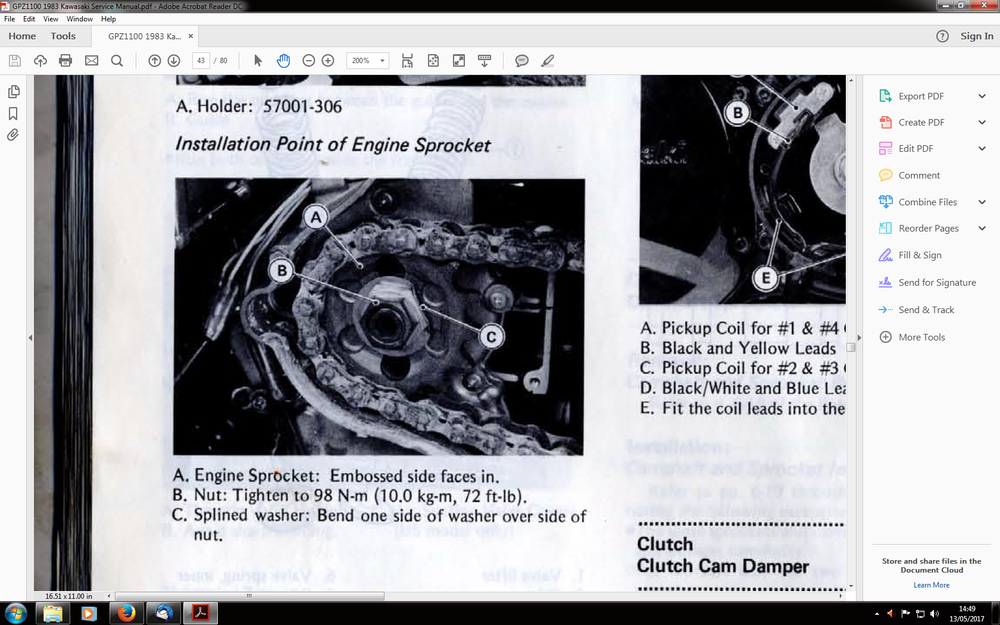Toggle the bookmarks panel

pos(14,113)
